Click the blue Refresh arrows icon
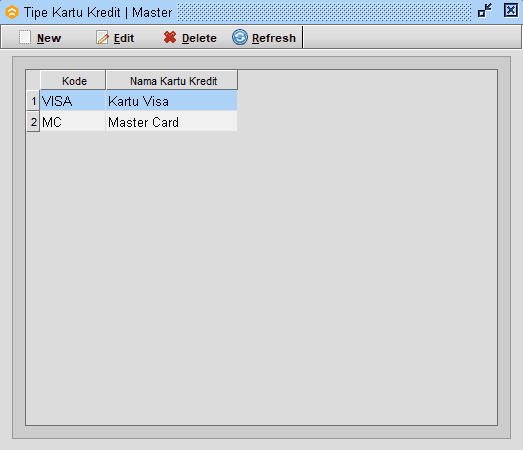Viewport: 523px width, 450px height. click(x=240, y=37)
